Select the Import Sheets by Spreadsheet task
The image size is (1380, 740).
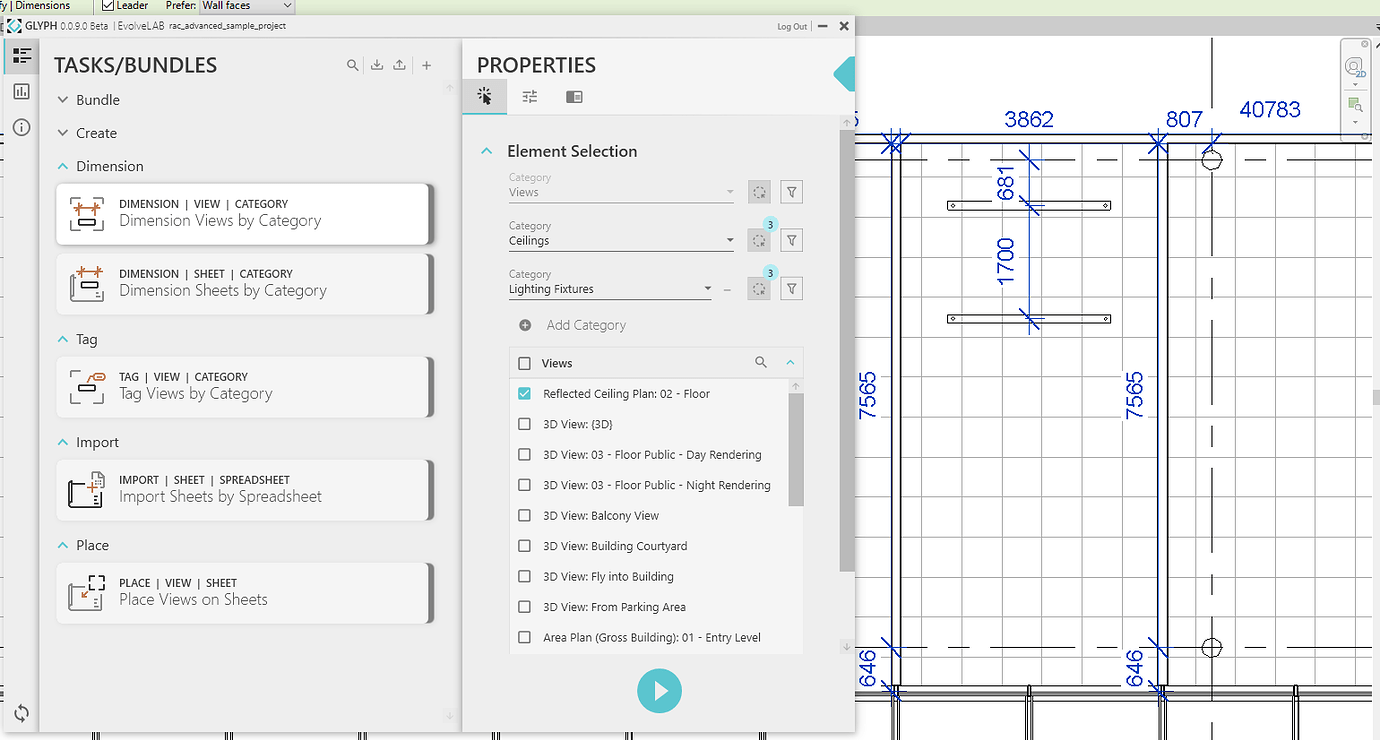pyautogui.click(x=244, y=490)
